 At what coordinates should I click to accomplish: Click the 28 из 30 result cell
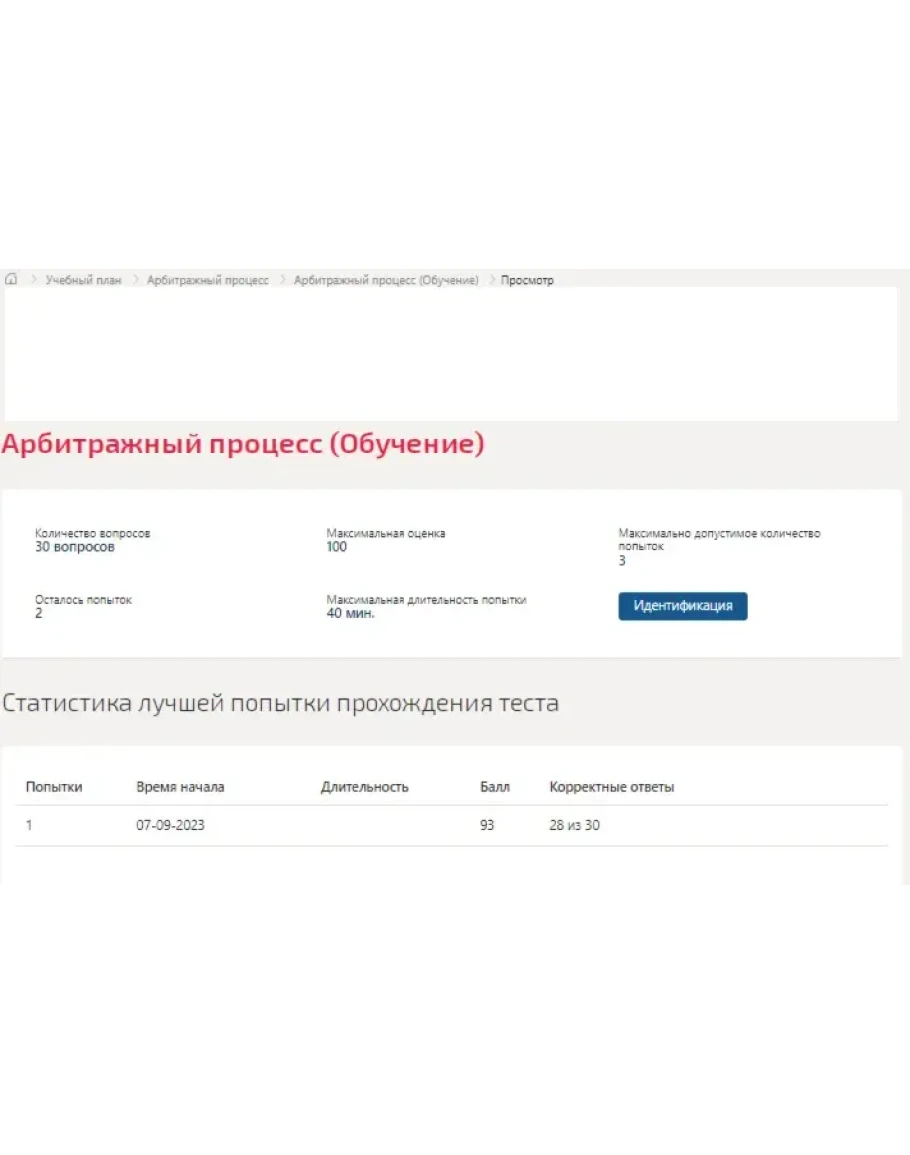coord(574,826)
